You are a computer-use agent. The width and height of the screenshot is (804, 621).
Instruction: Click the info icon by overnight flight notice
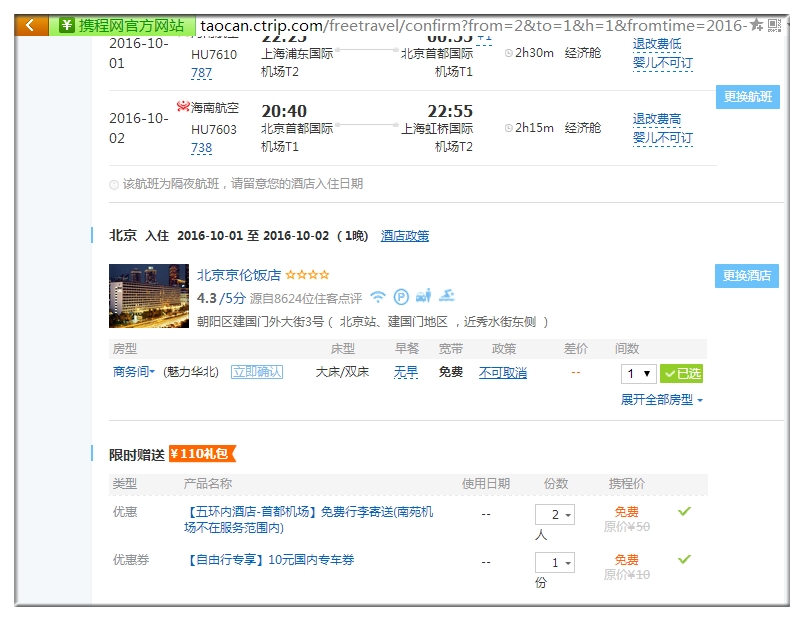[x=114, y=185]
